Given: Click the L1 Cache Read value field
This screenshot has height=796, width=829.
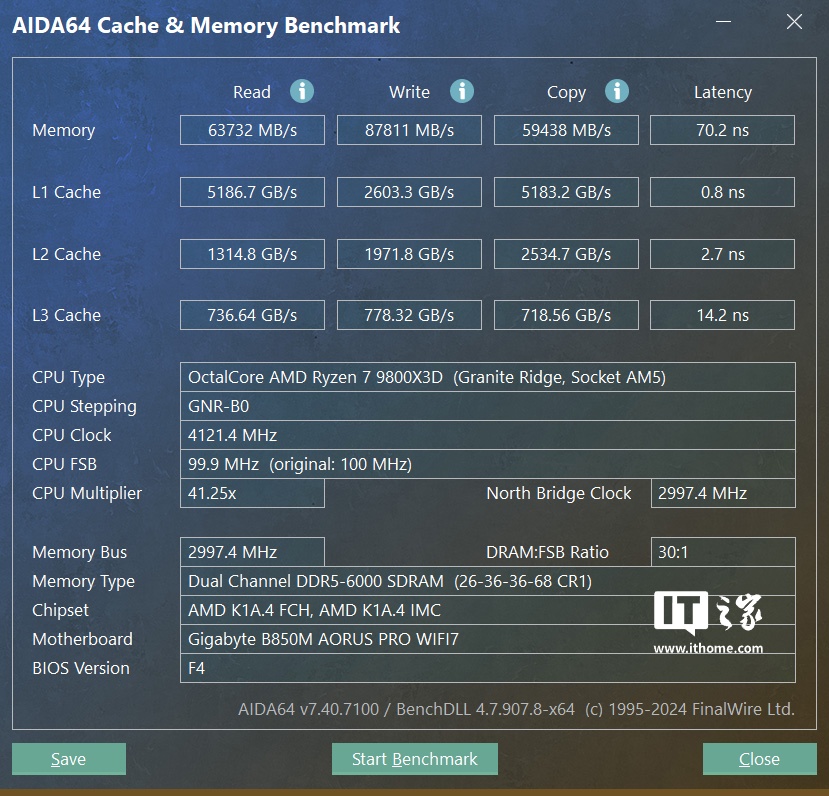Looking at the screenshot, I should 252,192.
